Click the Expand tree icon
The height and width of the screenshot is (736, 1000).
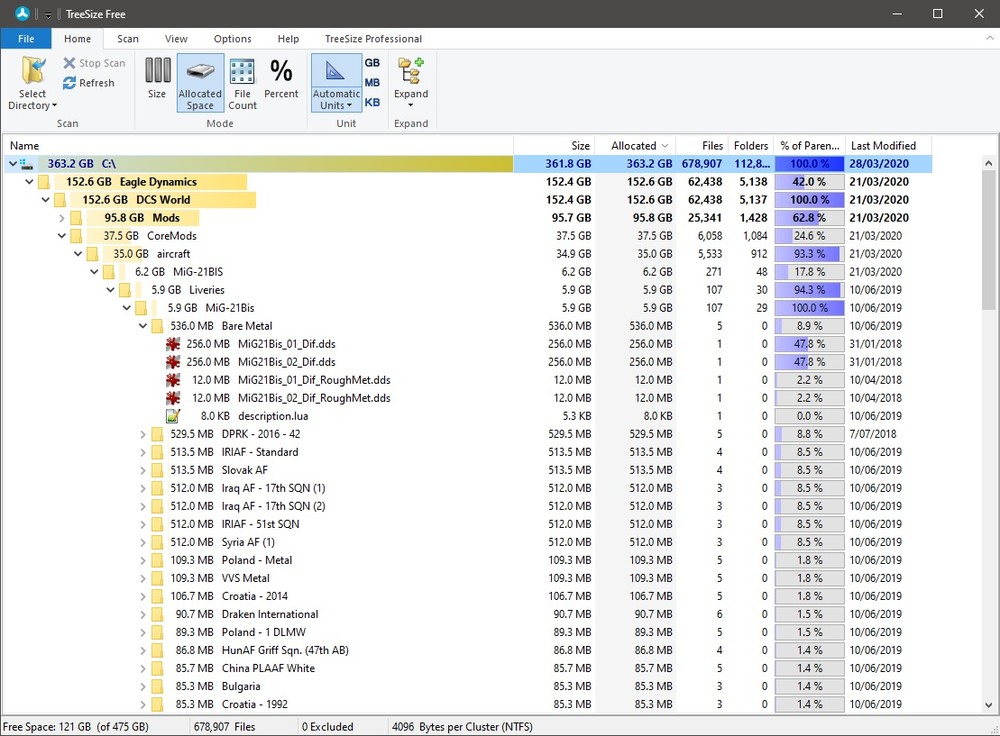click(410, 71)
